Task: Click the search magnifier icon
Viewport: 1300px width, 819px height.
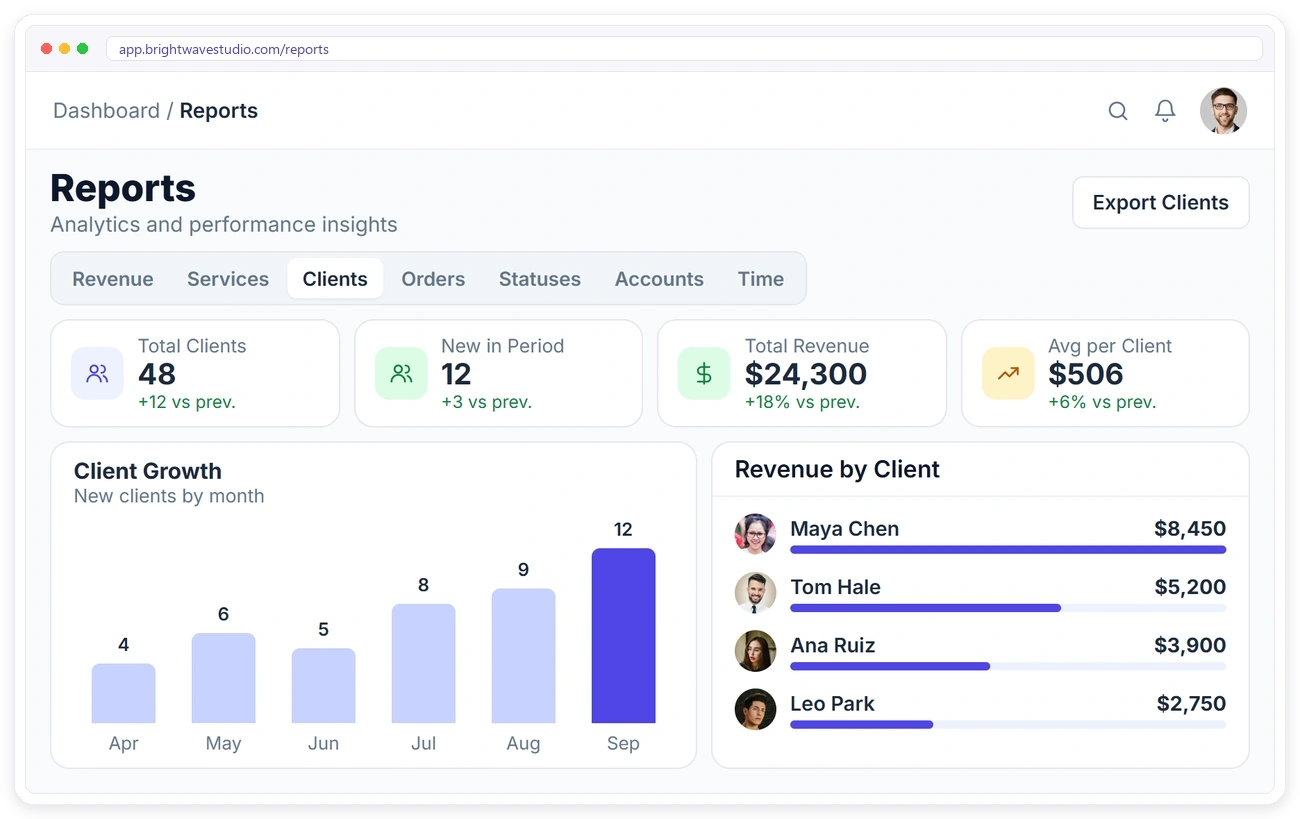Action: [1118, 111]
